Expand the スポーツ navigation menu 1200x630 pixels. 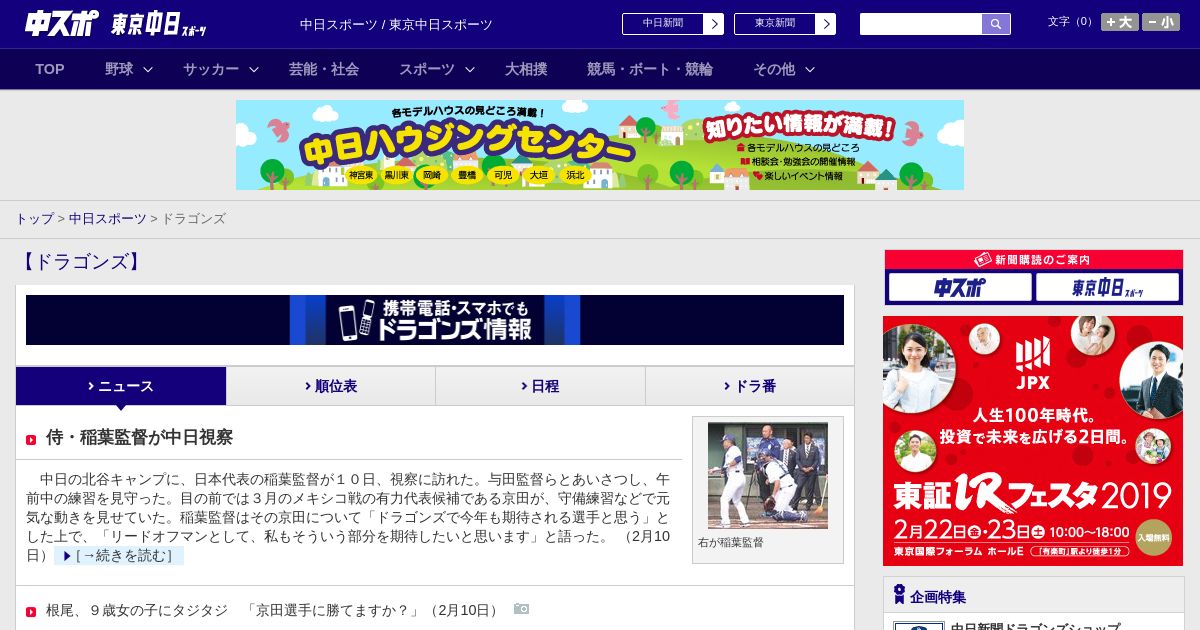pos(437,69)
